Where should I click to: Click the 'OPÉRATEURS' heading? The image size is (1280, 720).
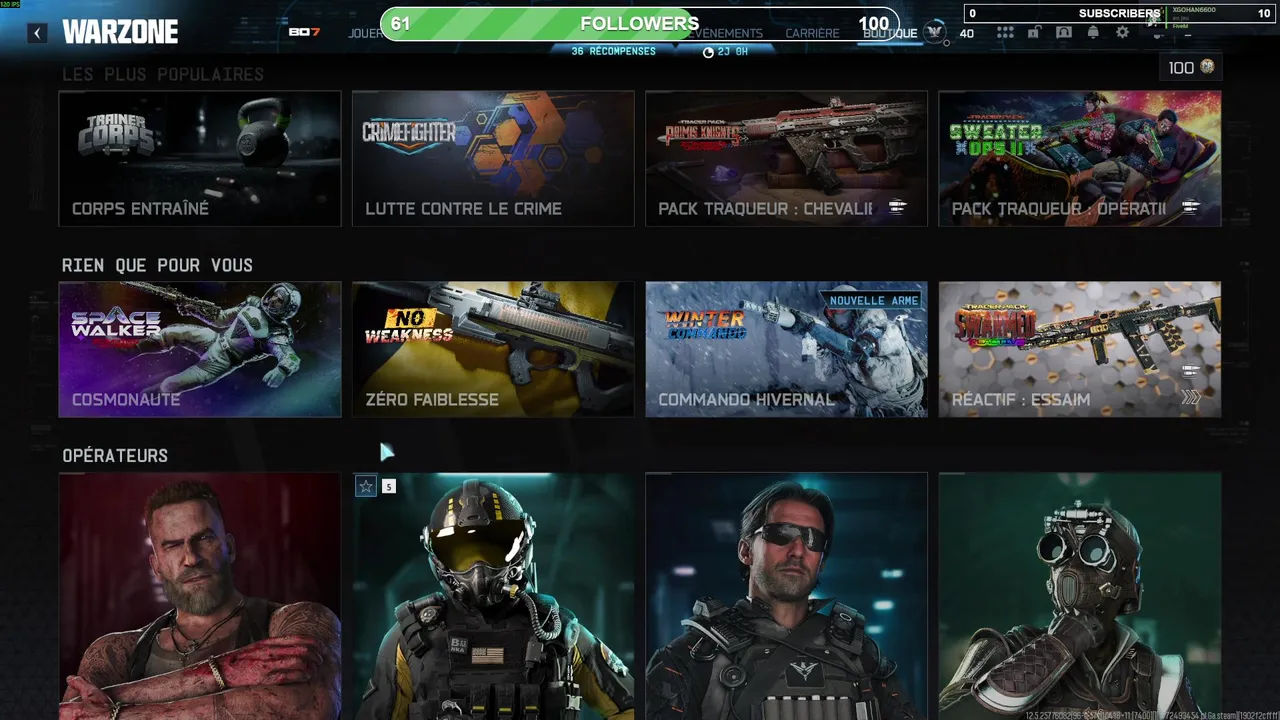(x=115, y=456)
